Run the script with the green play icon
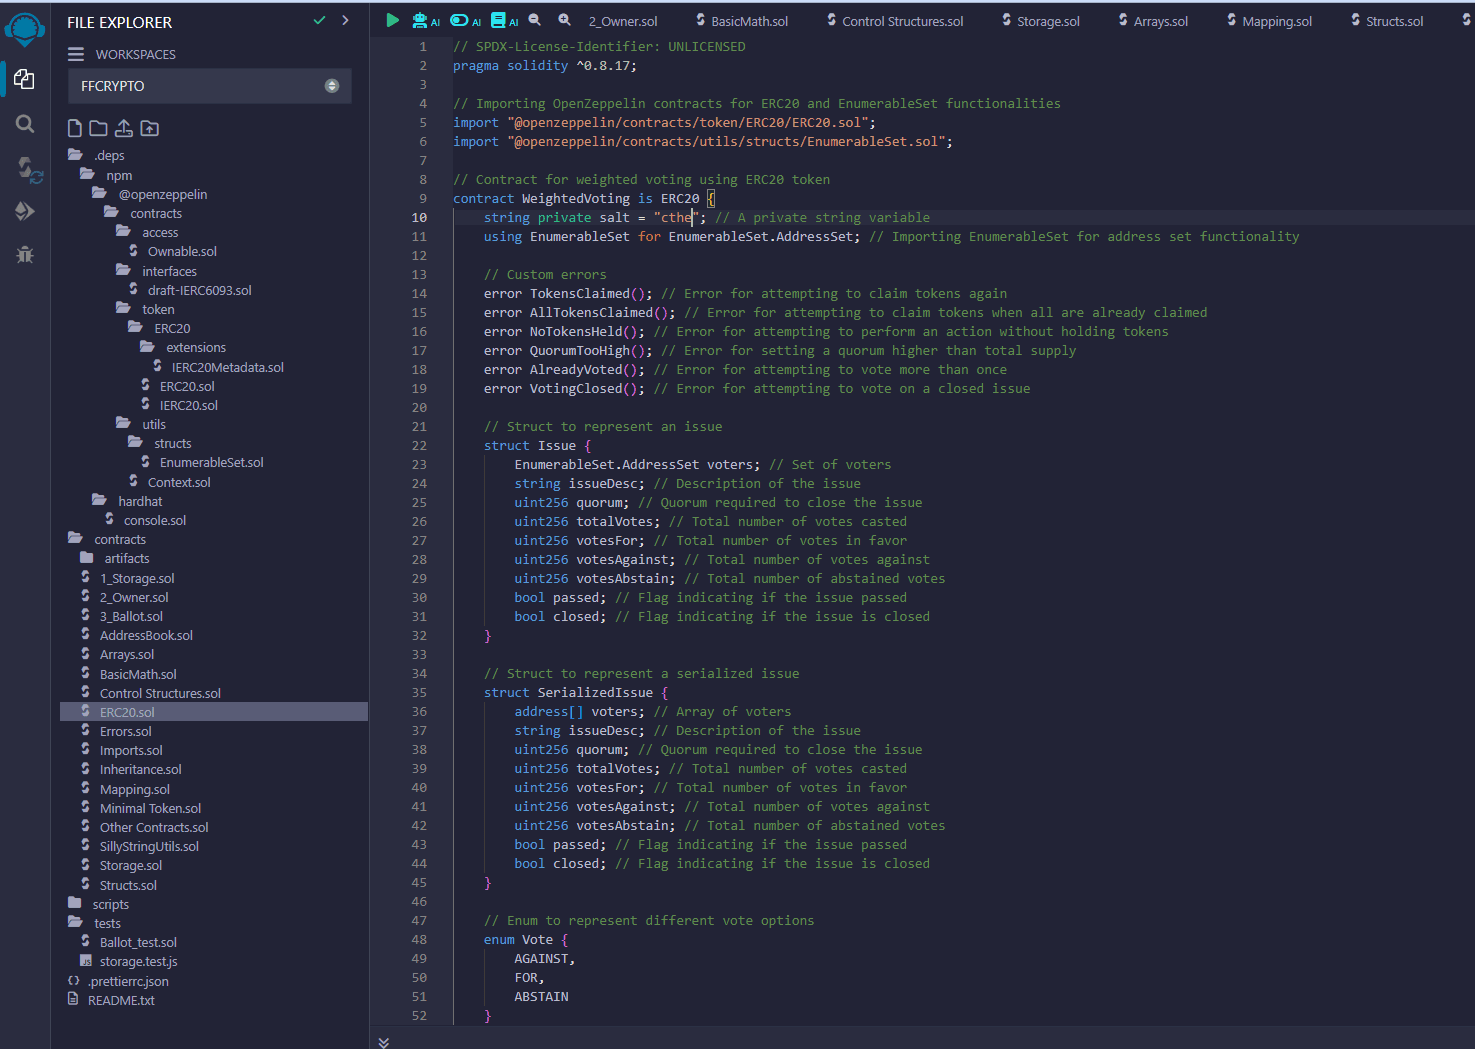 (x=392, y=20)
